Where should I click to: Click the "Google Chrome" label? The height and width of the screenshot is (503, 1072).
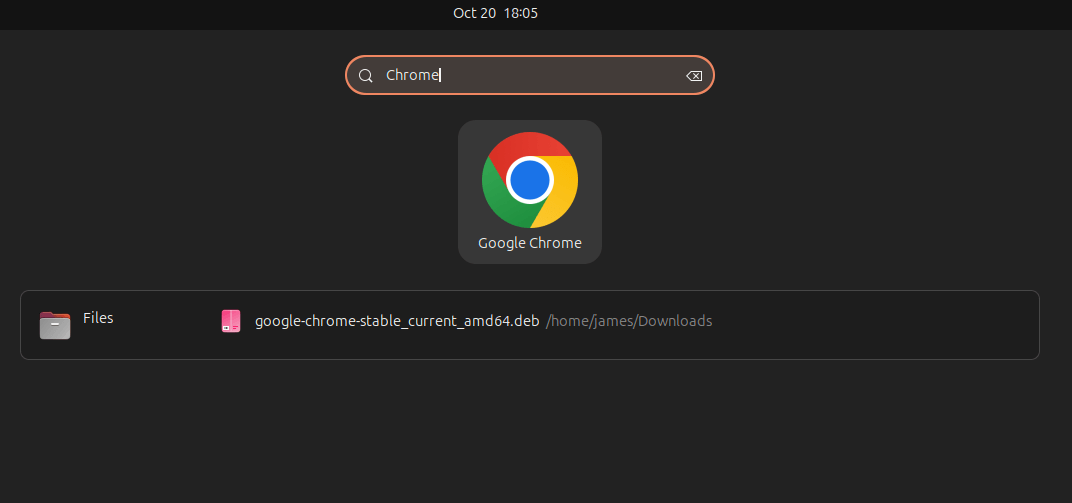[529, 243]
